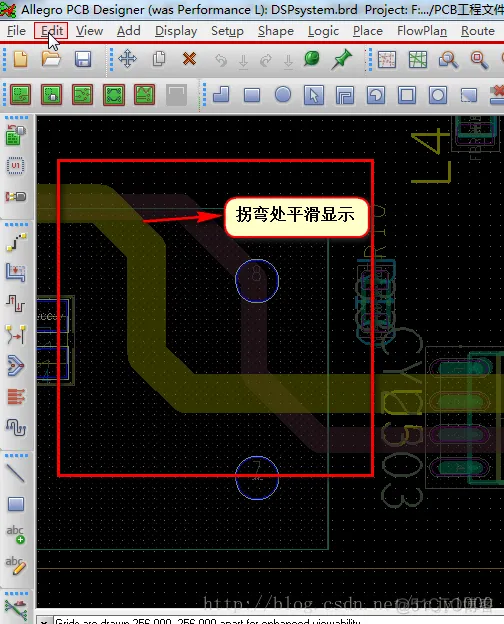Click the blue circle via labeled 8
Image resolution: width=504 pixels, height=624 pixels.
[x=257, y=281]
